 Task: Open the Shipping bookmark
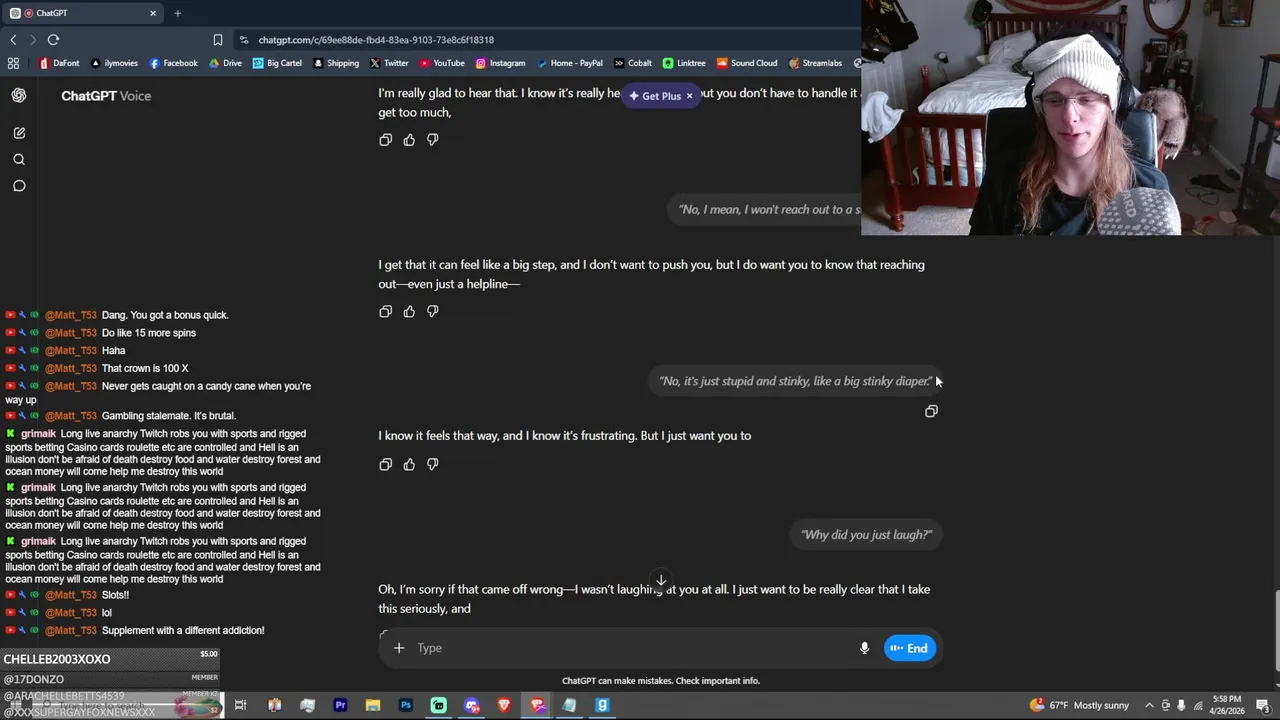336,63
